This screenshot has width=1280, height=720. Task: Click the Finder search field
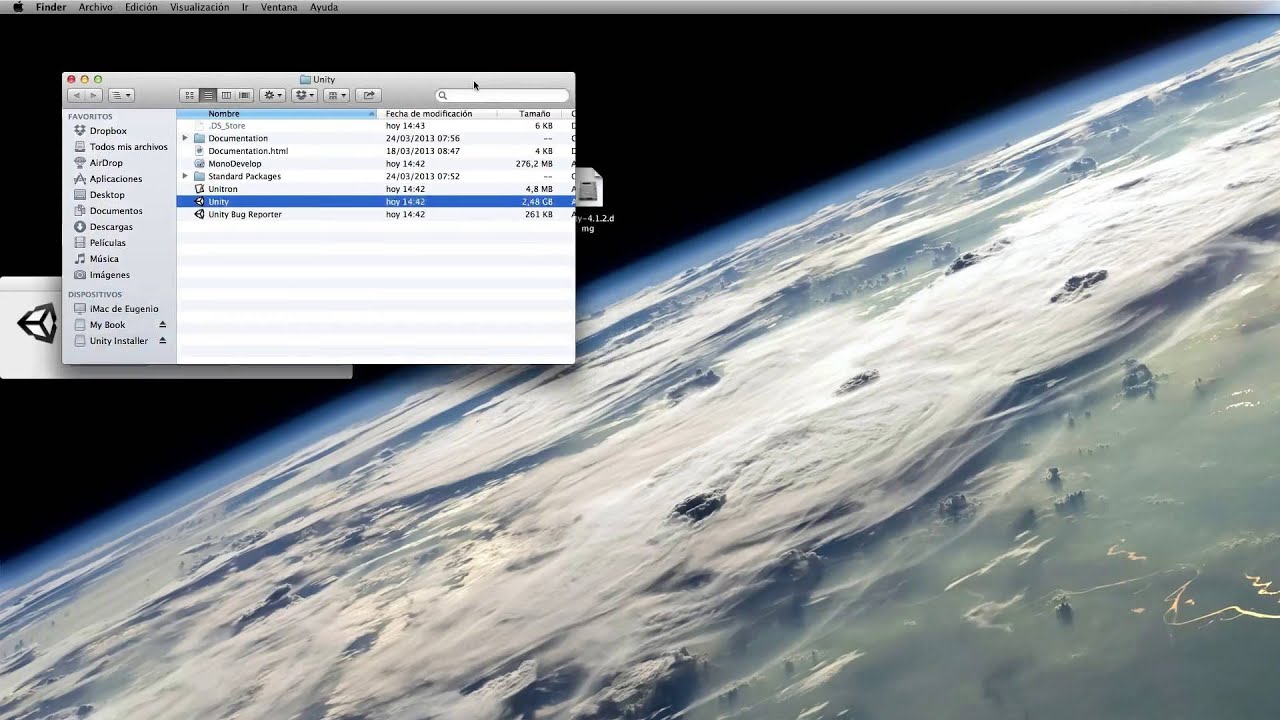point(502,95)
